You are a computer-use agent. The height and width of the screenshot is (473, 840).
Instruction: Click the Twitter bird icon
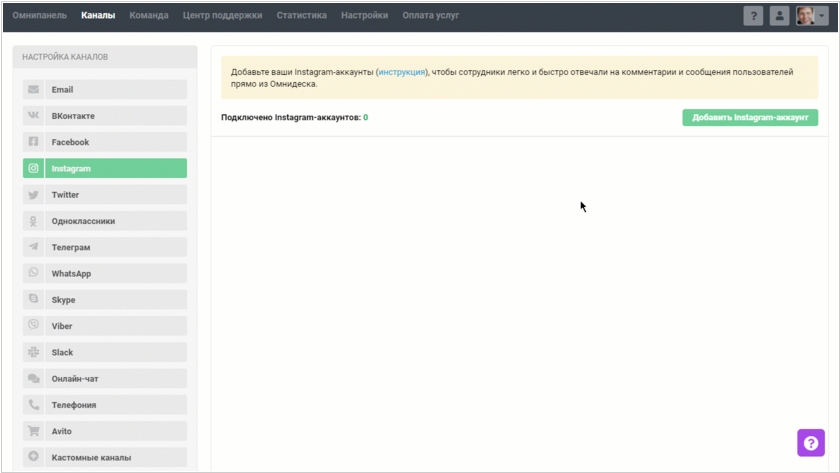[x=33, y=194]
